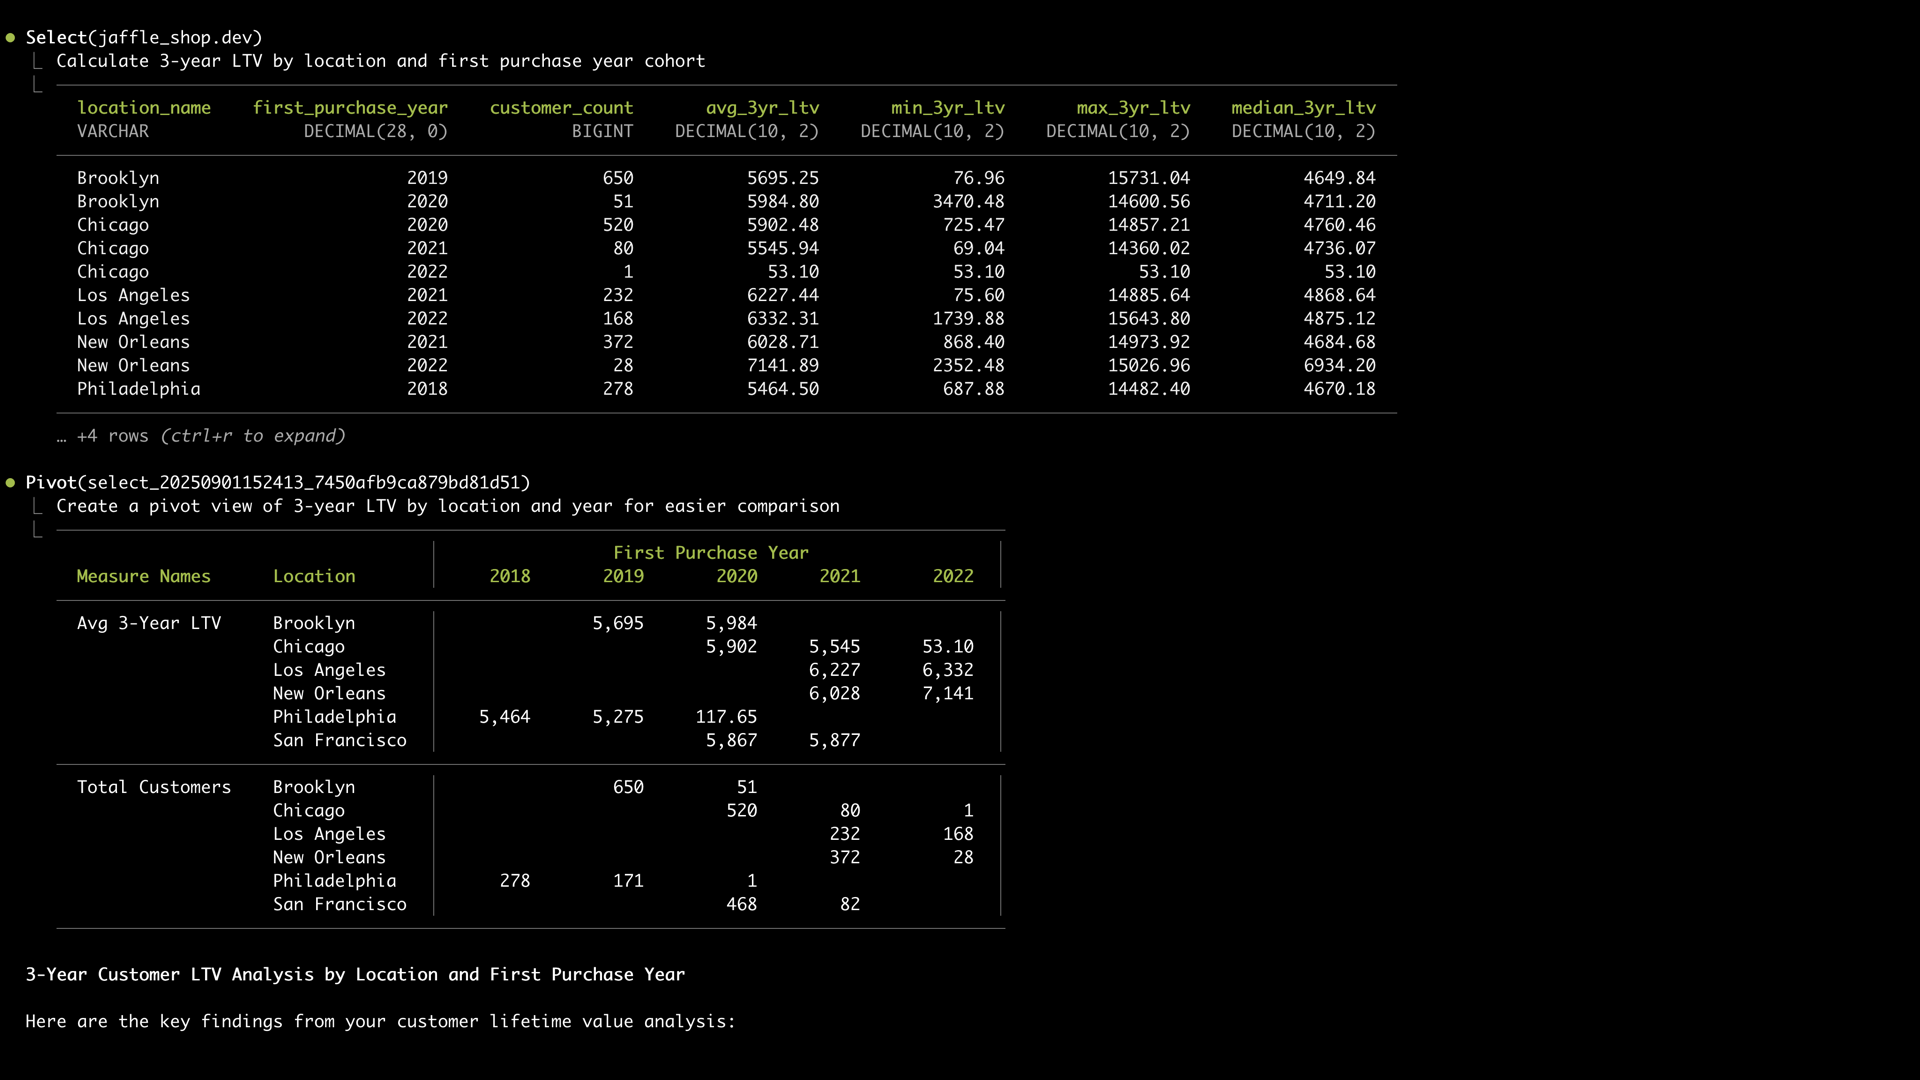Viewport: 1920px width, 1080px height.
Task: Click the green bullet beside Select(jaffle_shop.dev)
Action: point(10,38)
